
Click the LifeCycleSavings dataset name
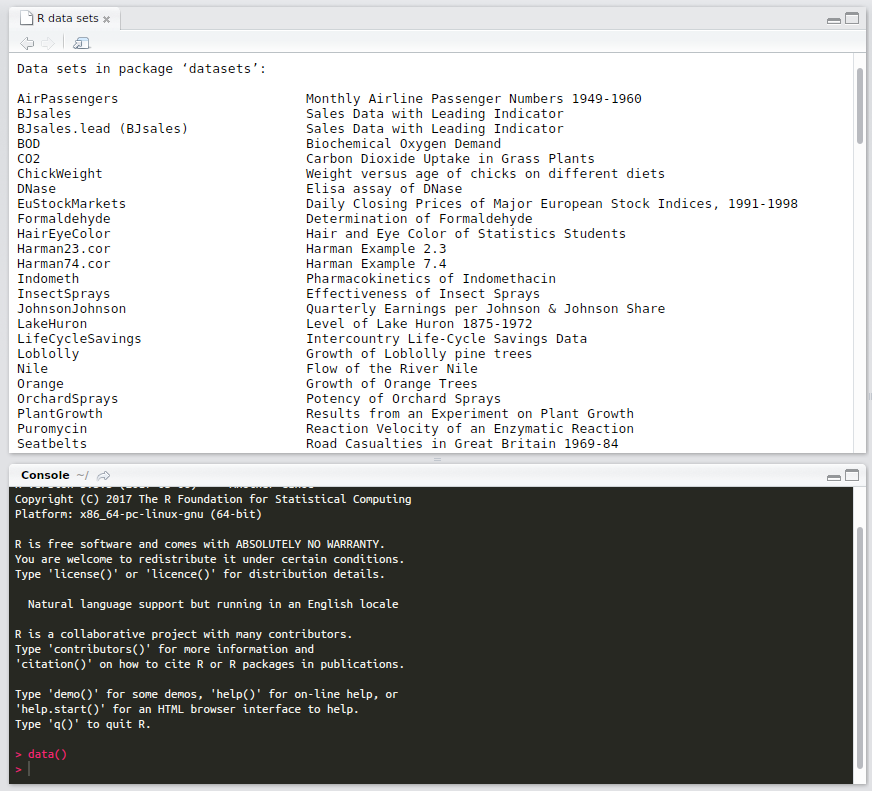[79, 339]
